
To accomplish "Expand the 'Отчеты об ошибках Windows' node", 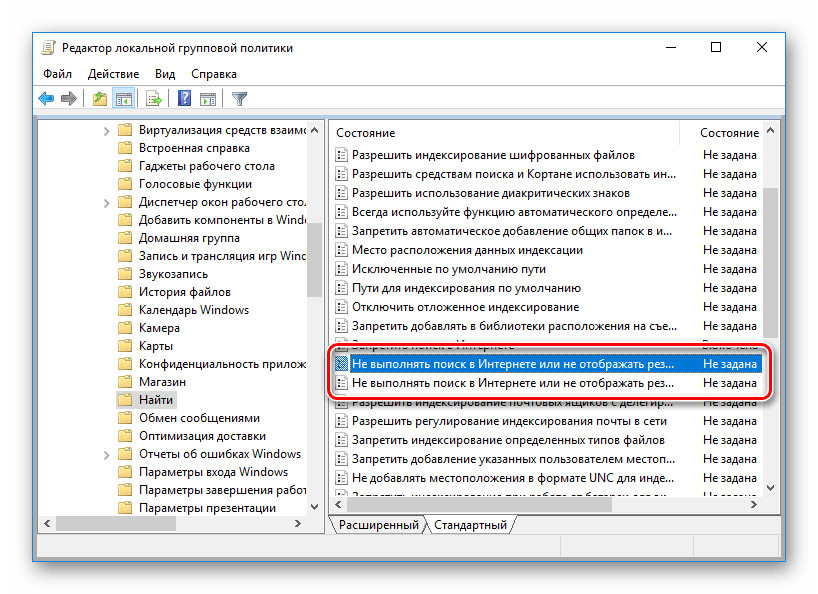I will 108,454.
